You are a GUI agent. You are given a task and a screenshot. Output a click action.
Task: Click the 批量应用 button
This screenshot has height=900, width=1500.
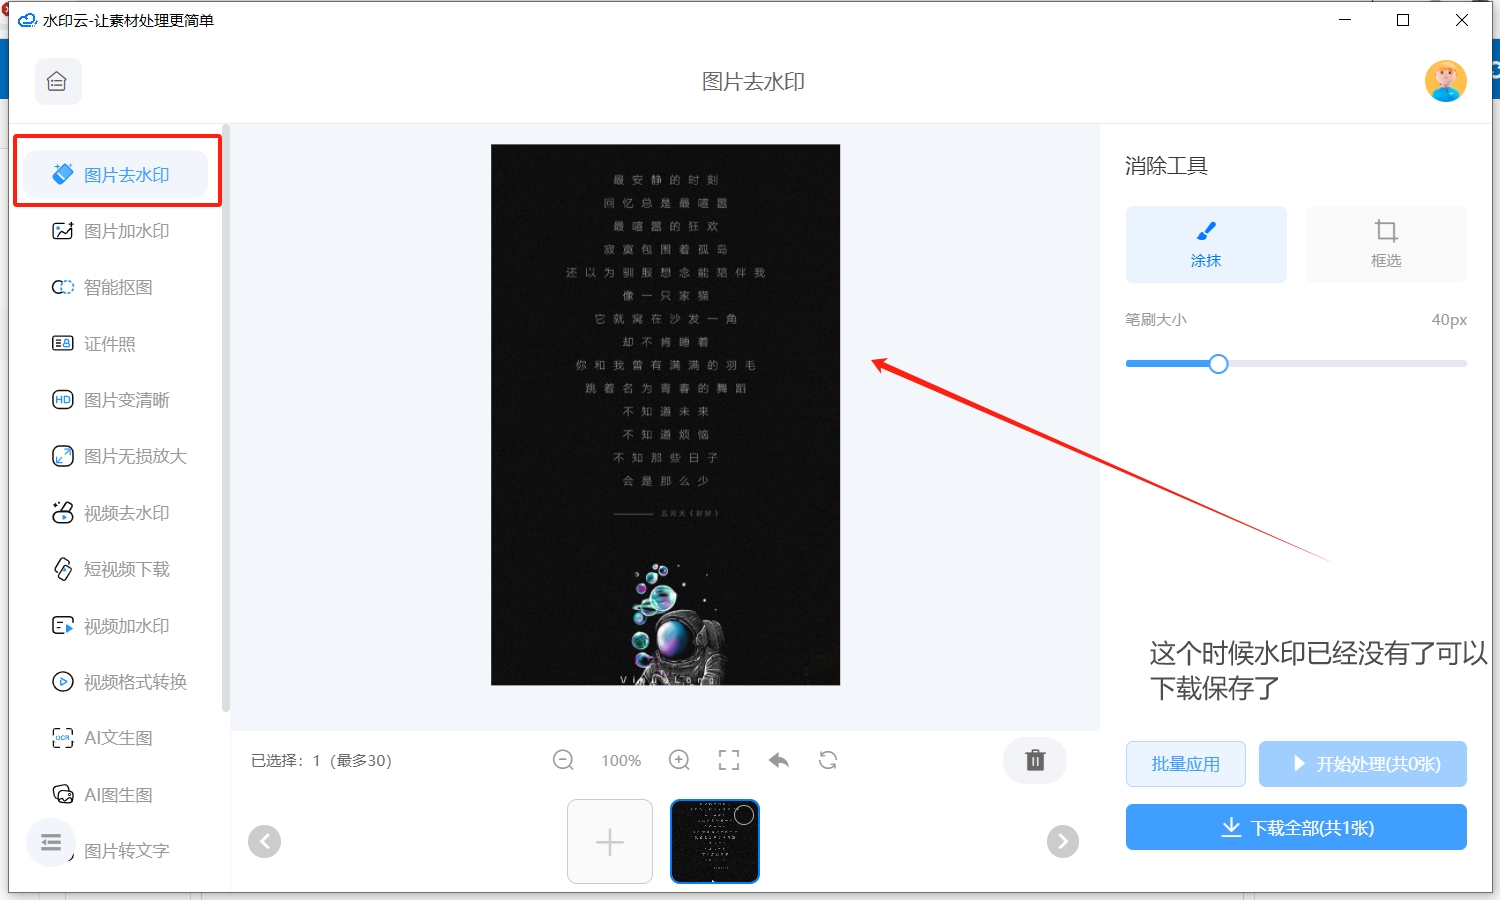pos(1186,764)
